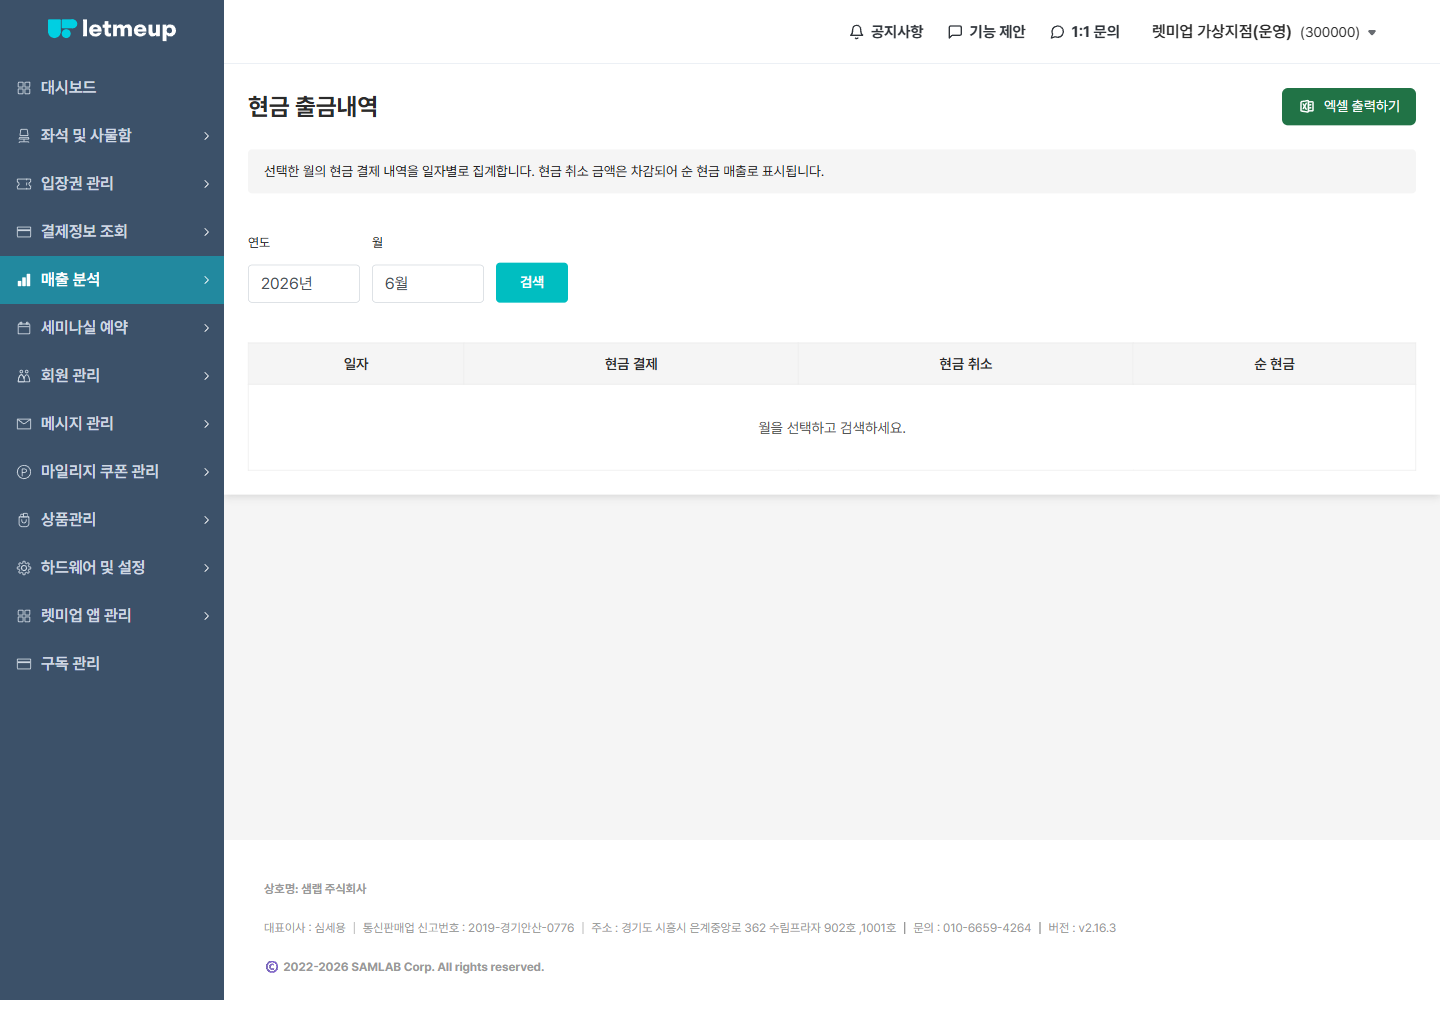Viewport: 1440px width, 1016px height.
Task: Click the 좌석 및 사물함 seat icon
Action: [x=24, y=136]
